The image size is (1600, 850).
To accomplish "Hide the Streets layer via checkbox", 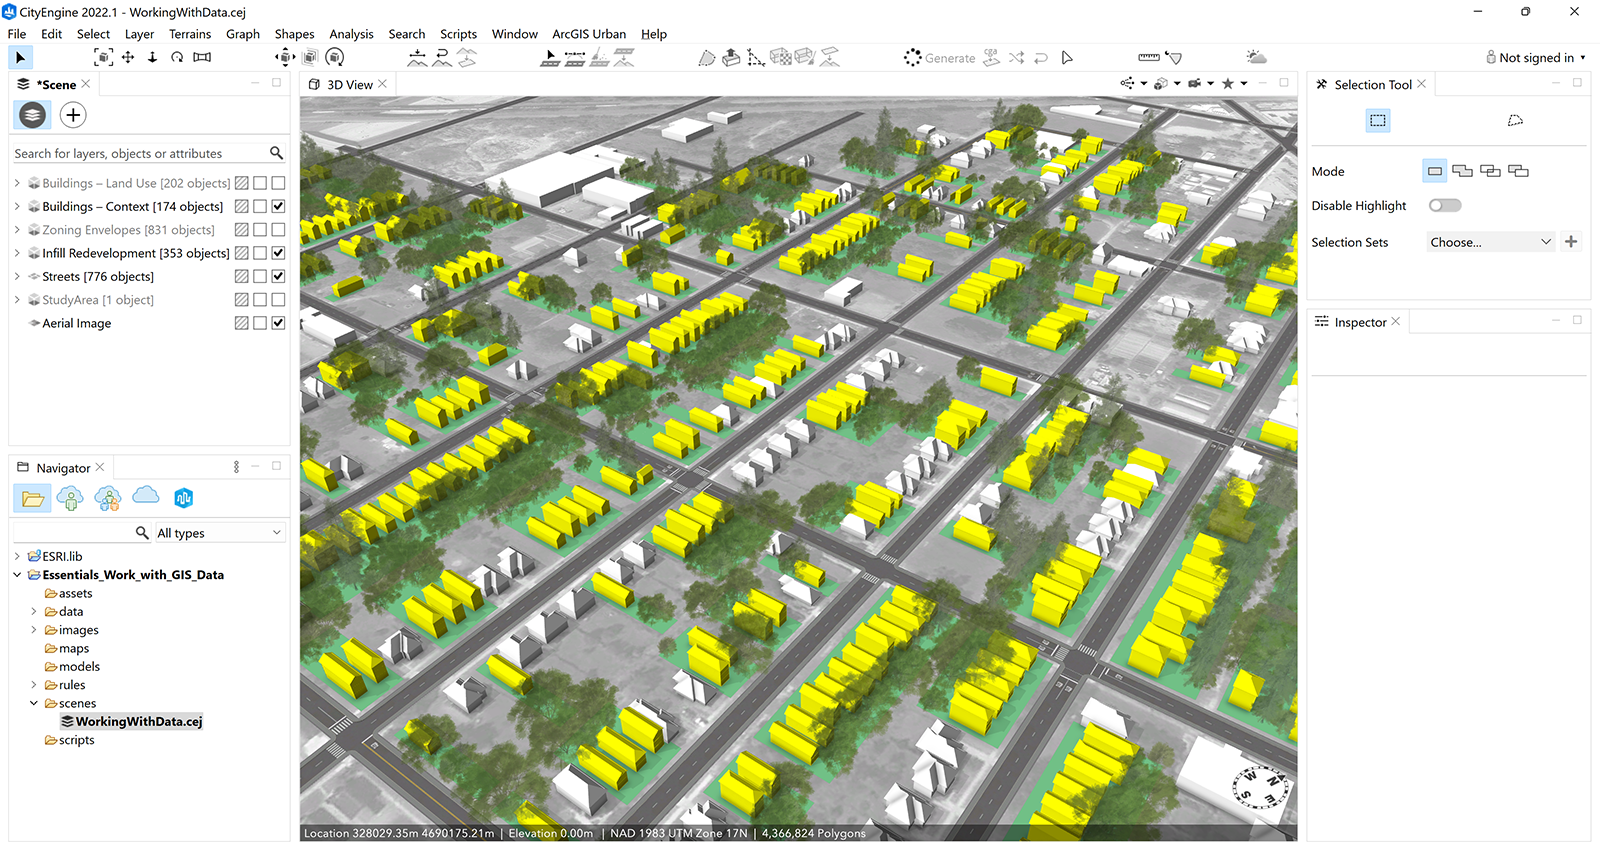I will [278, 276].
